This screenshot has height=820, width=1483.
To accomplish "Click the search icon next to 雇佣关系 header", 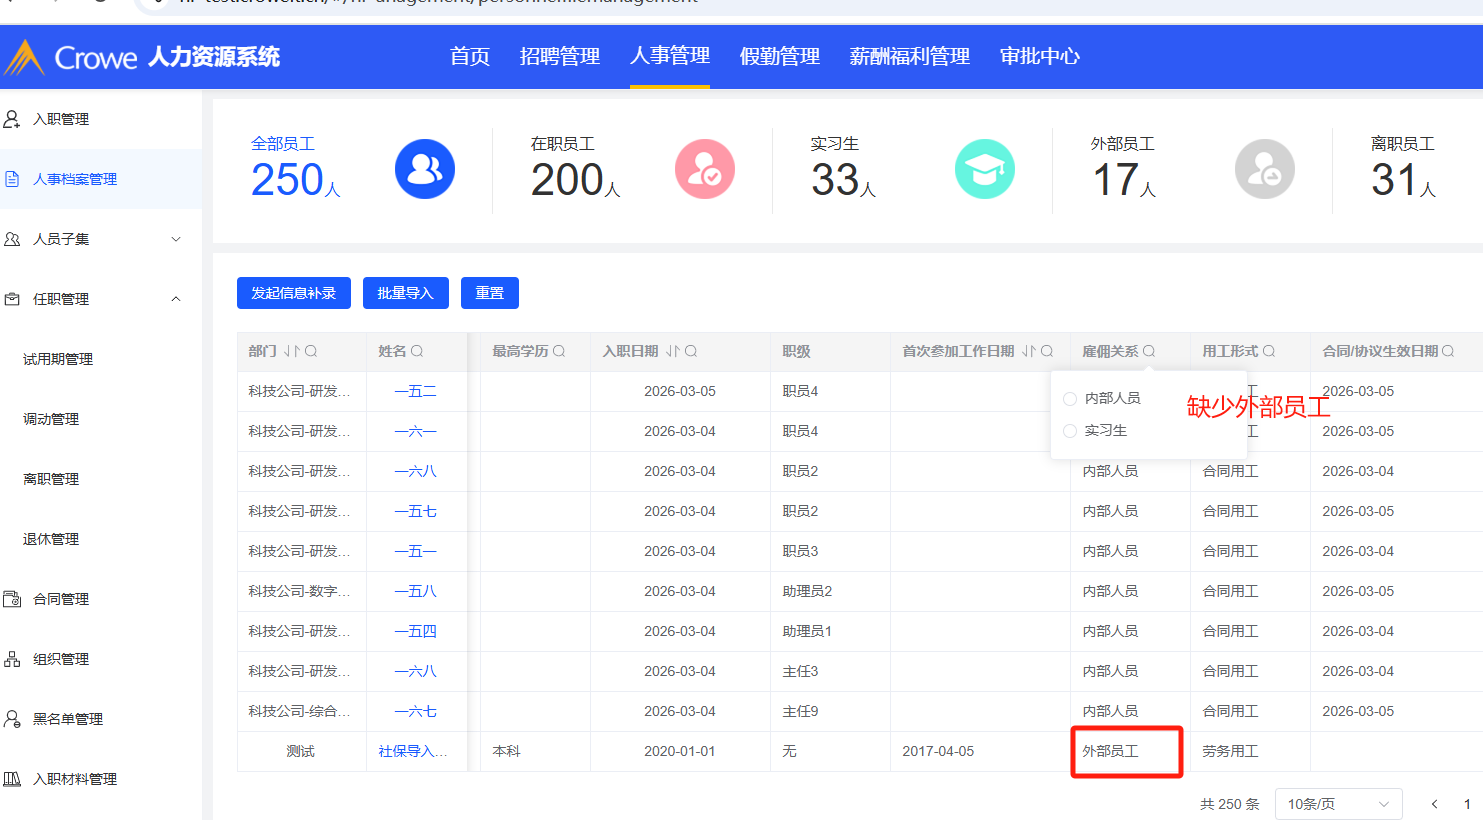I will pyautogui.click(x=1149, y=351).
